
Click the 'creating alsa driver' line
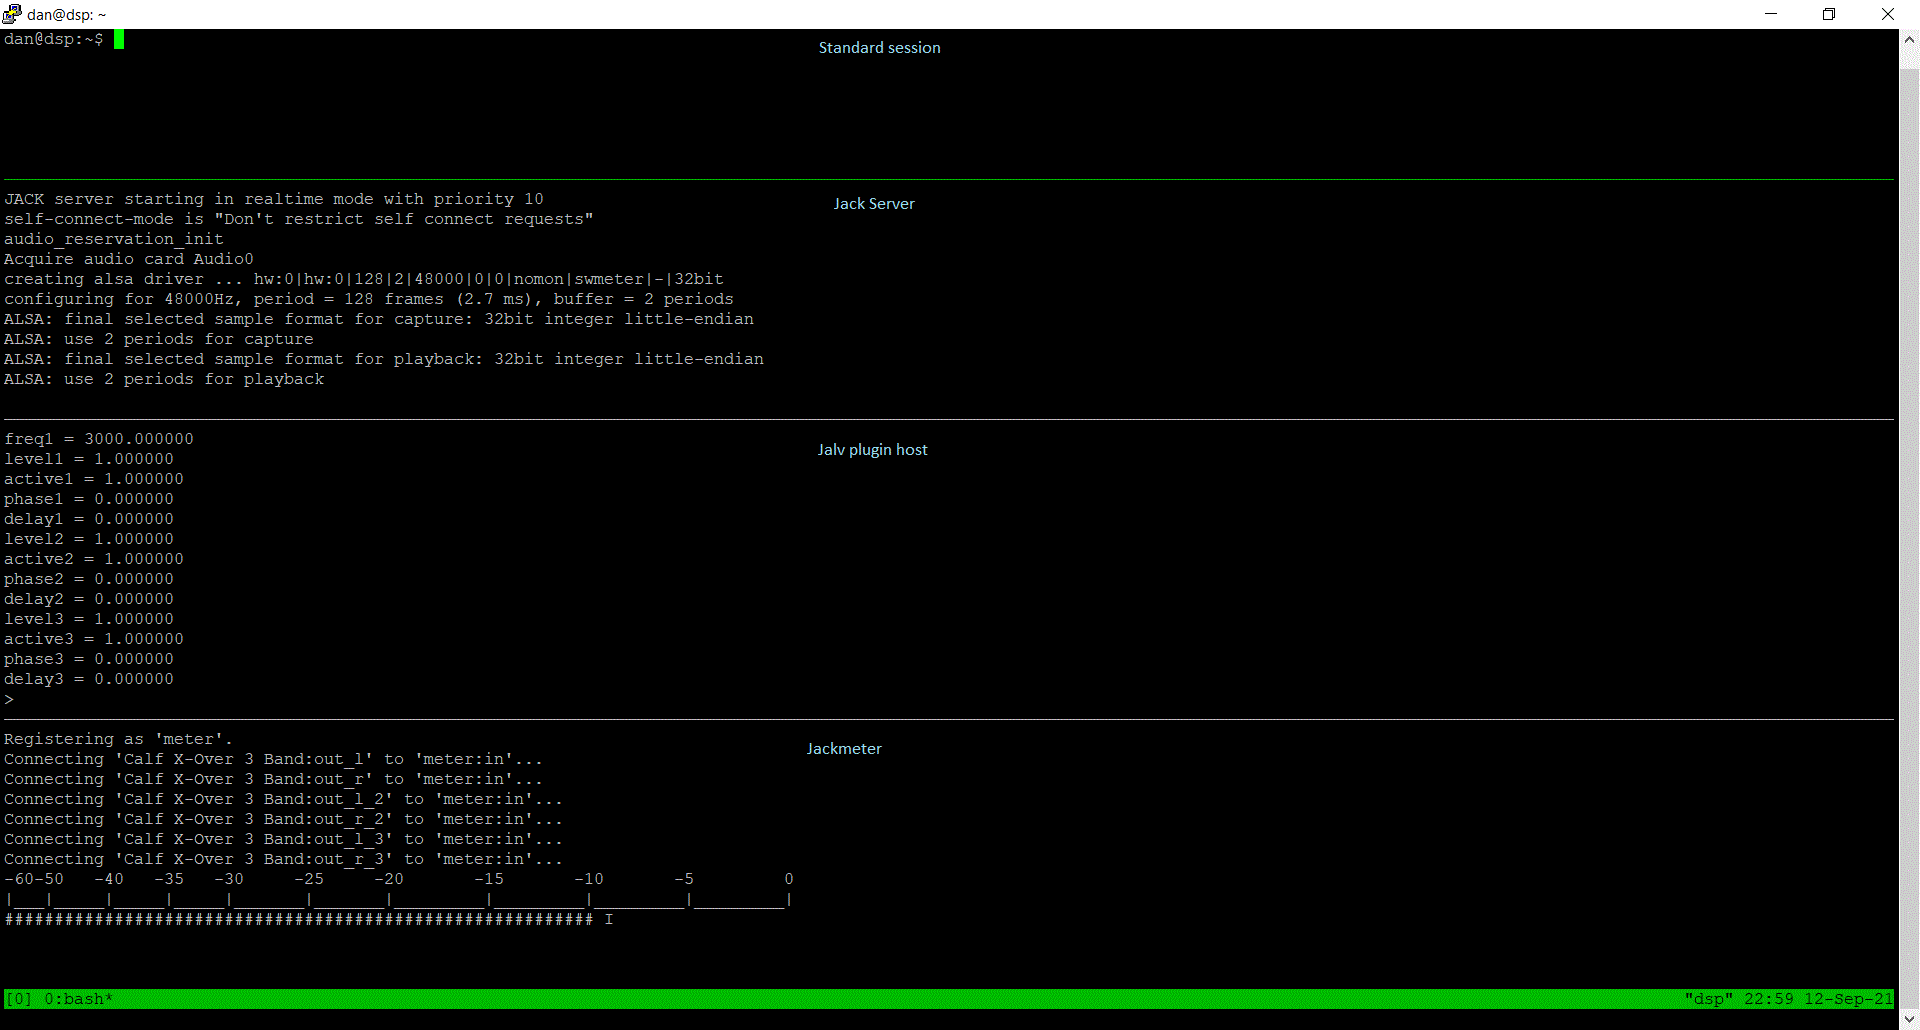click(364, 279)
